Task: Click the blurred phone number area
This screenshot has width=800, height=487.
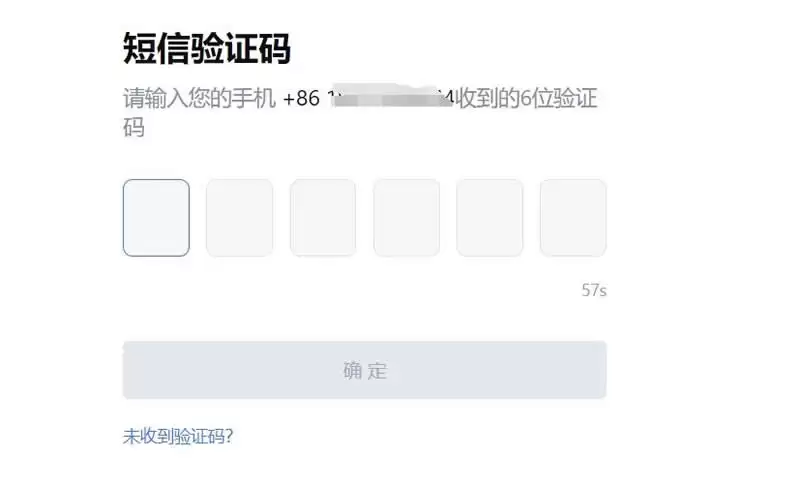Action: click(x=388, y=98)
